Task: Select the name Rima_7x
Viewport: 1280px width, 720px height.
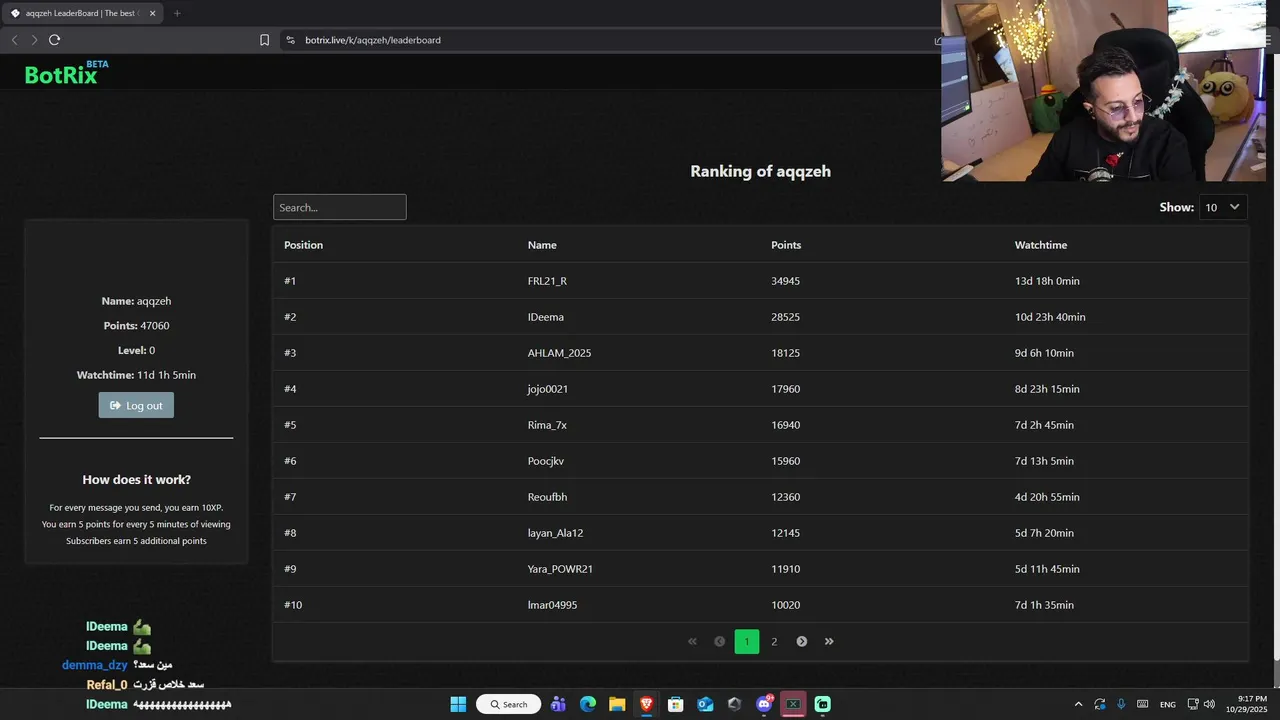Action: [547, 425]
